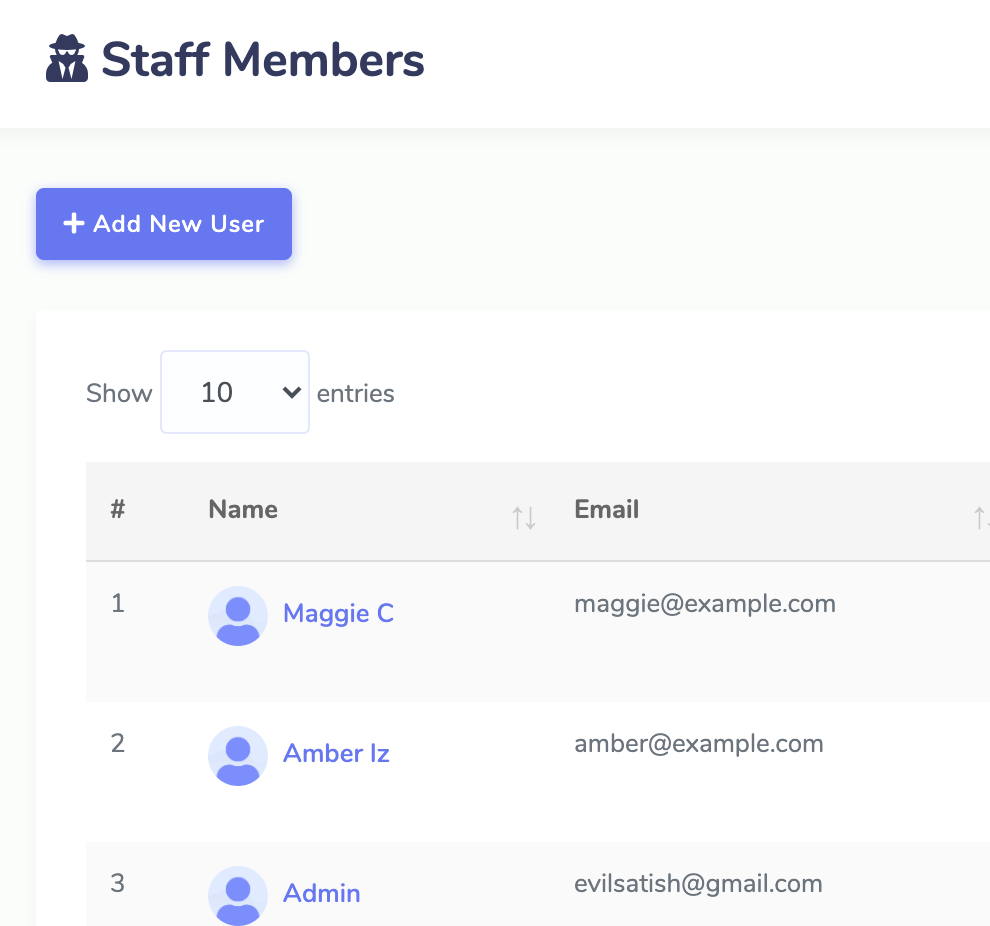The image size is (990, 926).
Task: Click the Add New User button
Action: click(x=164, y=223)
